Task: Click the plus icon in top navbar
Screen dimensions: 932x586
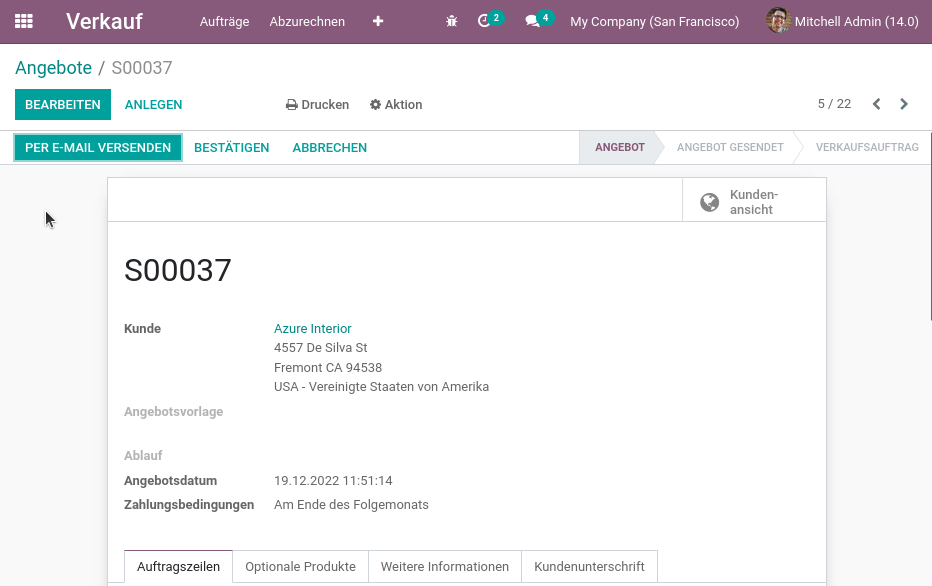Action: pyautogui.click(x=378, y=21)
